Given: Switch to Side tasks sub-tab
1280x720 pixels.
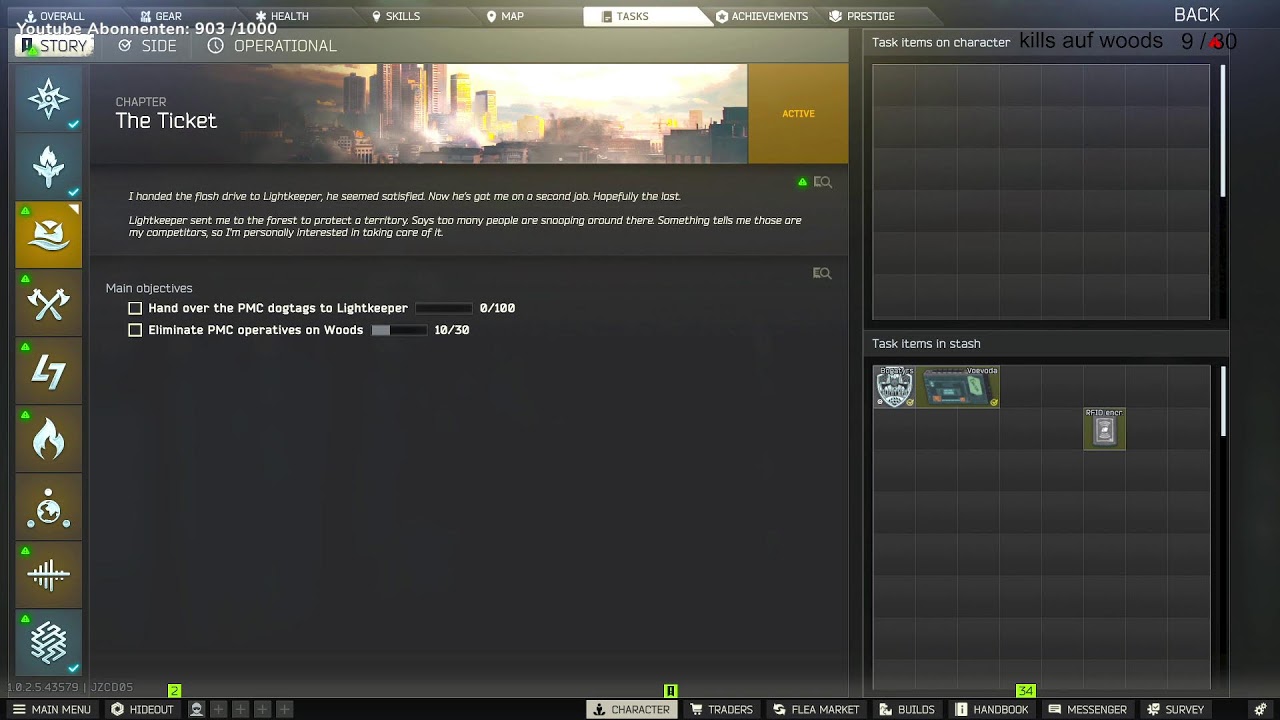Looking at the screenshot, I should pos(147,46).
